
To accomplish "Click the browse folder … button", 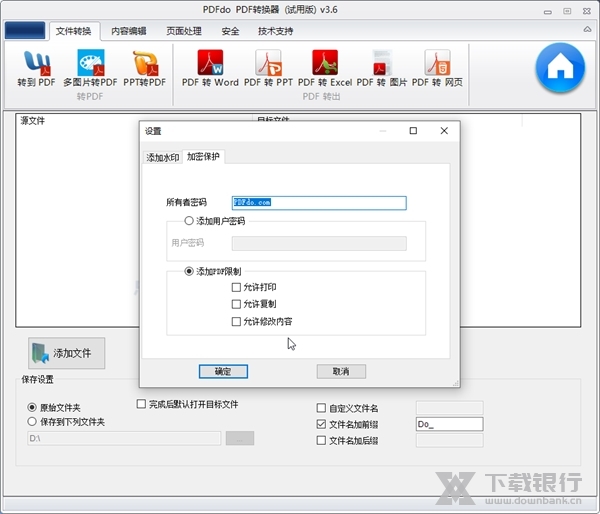I will pos(240,438).
